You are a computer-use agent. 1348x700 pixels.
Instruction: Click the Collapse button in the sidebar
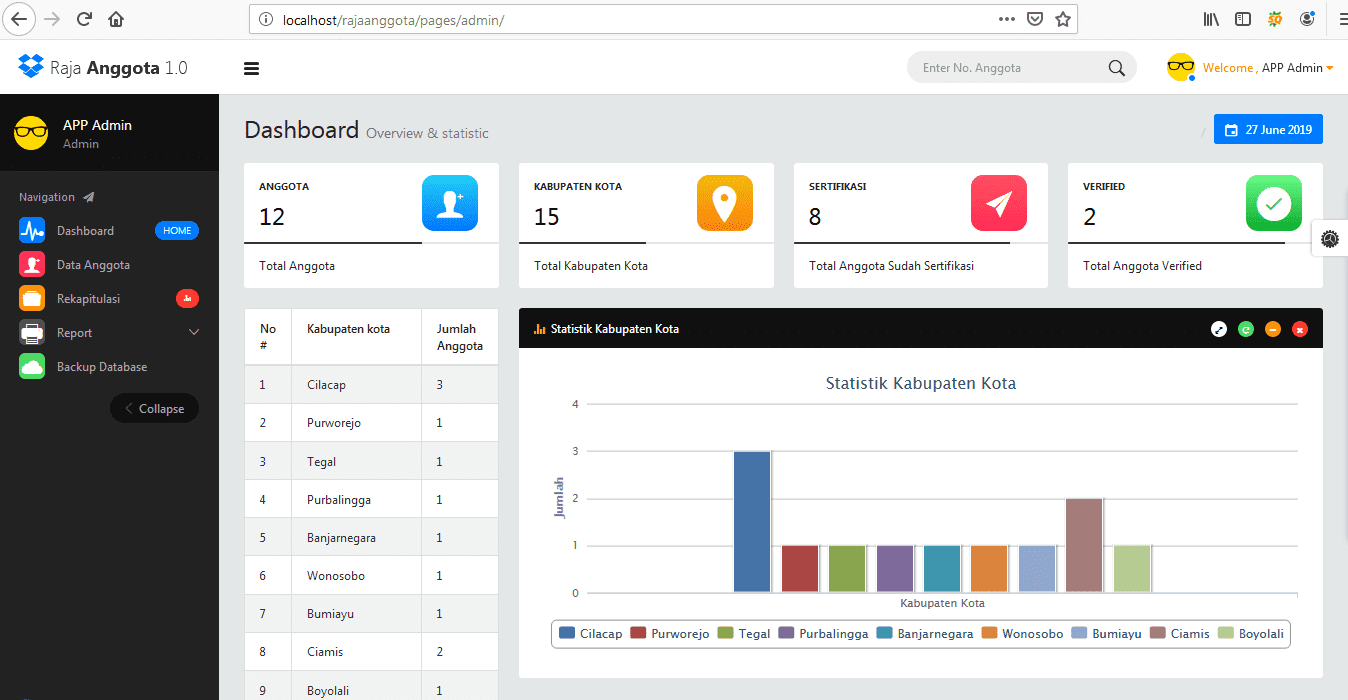[154, 408]
